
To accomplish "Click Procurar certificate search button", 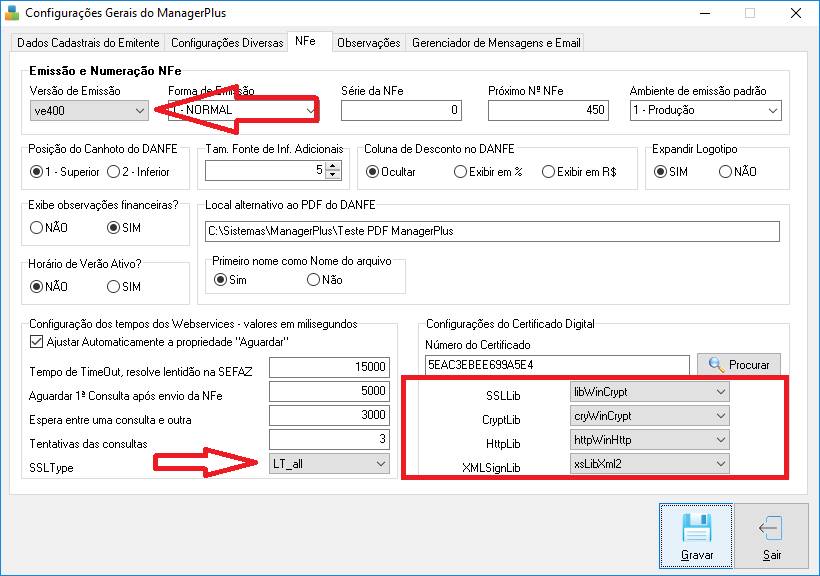I will point(739,365).
